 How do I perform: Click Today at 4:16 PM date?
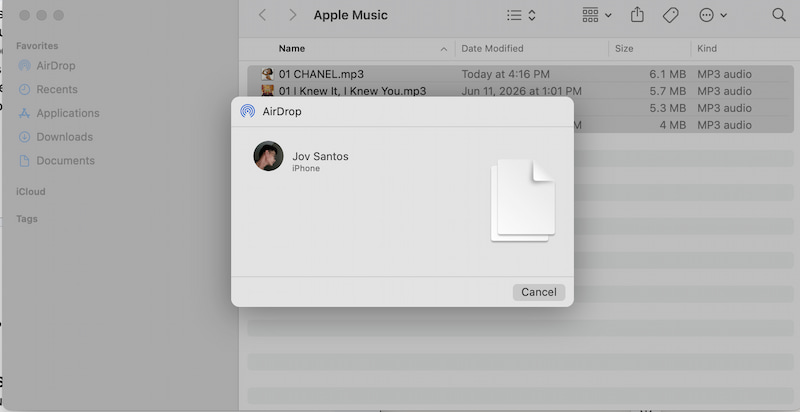click(x=506, y=74)
